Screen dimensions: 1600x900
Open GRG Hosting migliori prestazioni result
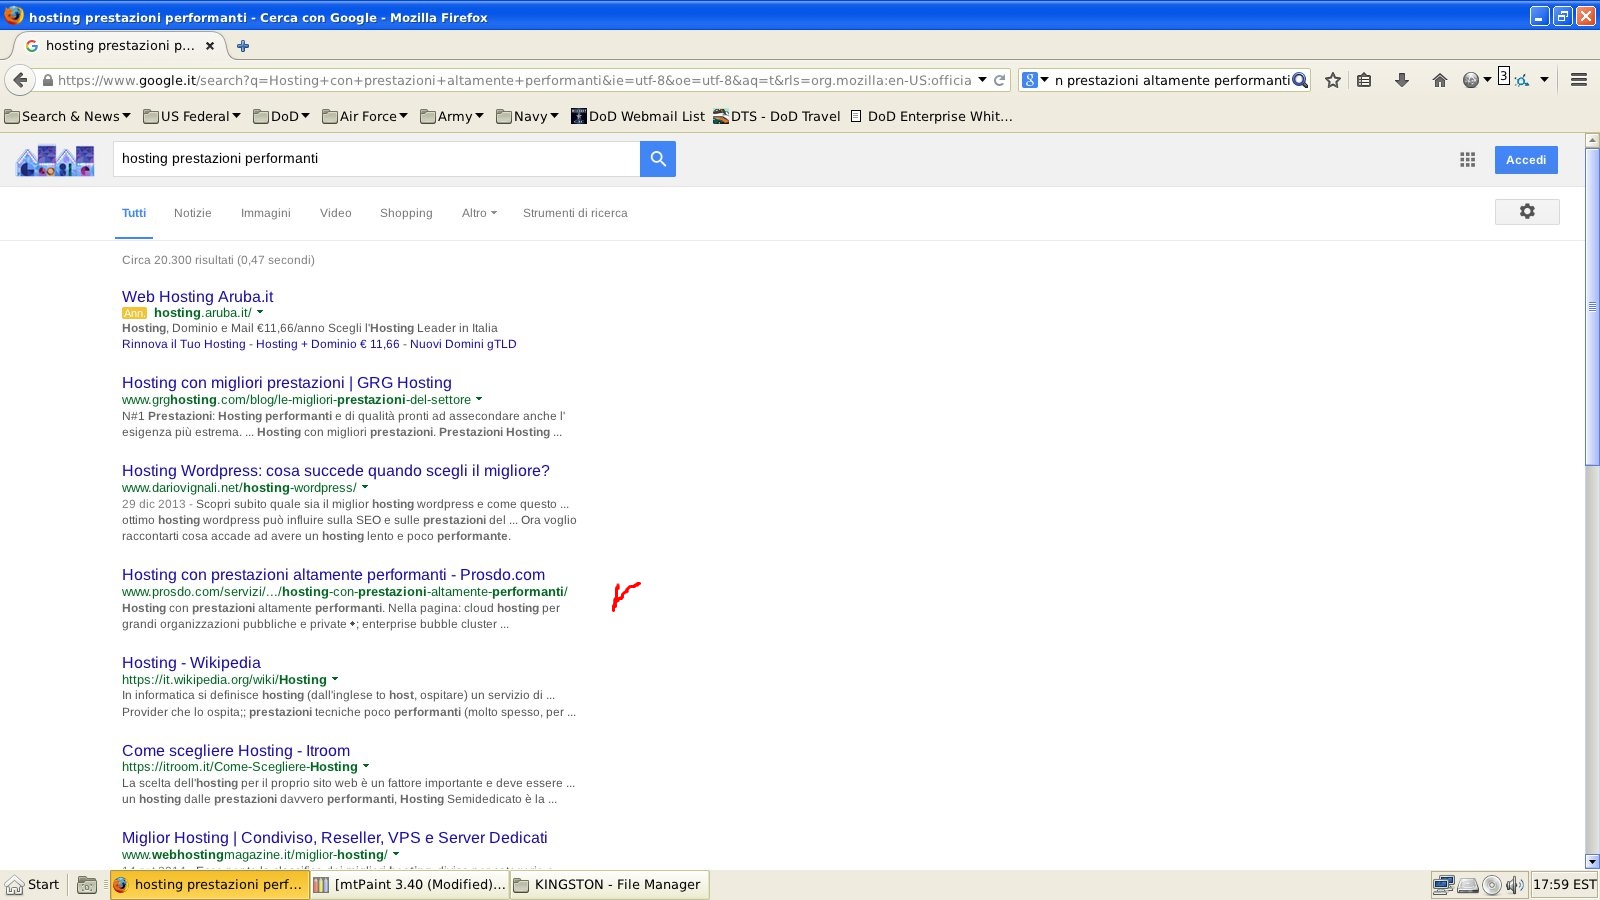(x=287, y=382)
